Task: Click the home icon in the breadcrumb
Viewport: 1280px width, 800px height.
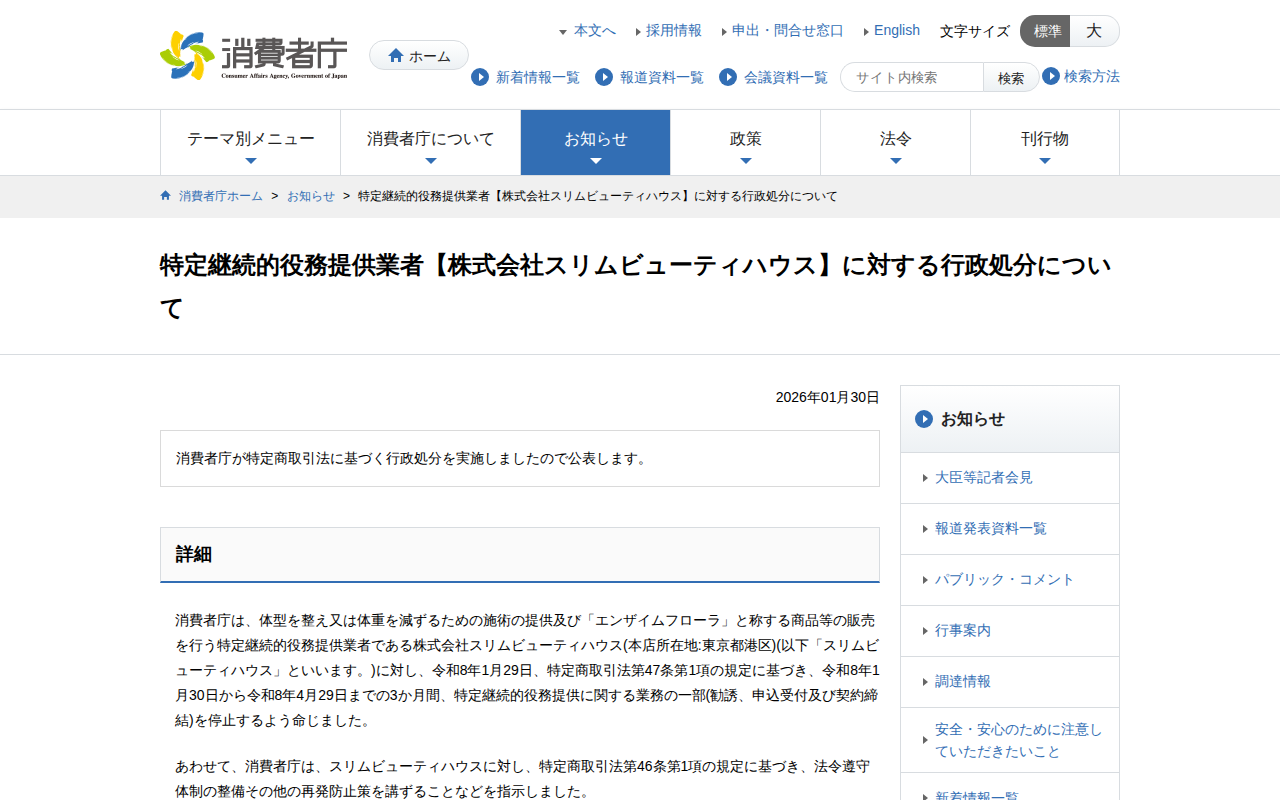Action: click(166, 196)
